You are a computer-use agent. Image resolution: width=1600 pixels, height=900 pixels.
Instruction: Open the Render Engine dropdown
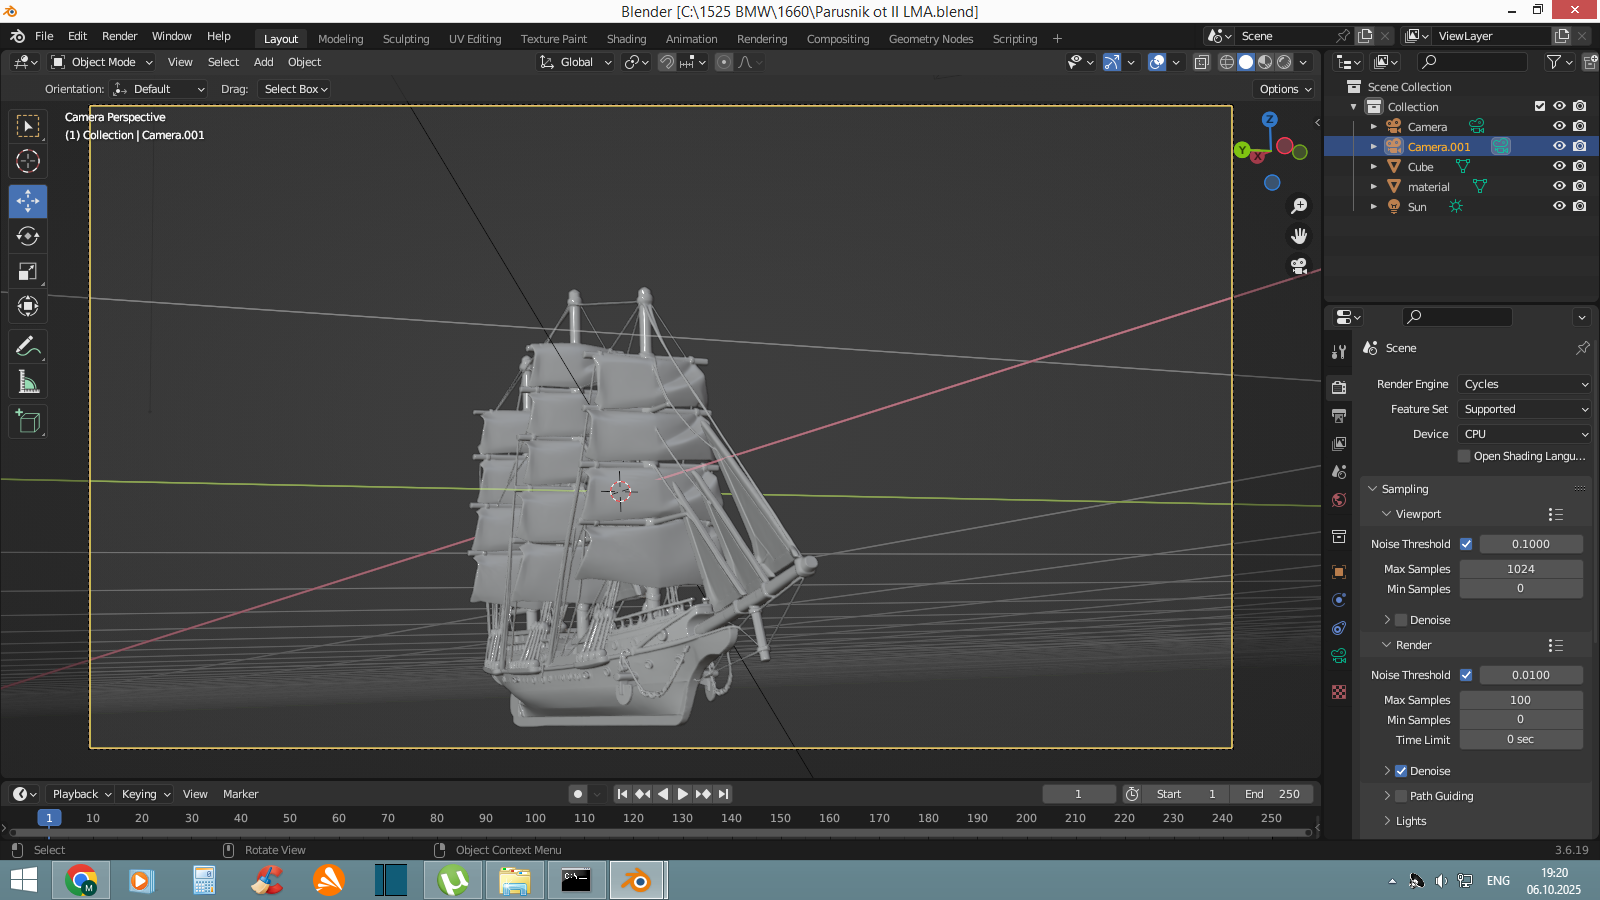pos(1523,384)
